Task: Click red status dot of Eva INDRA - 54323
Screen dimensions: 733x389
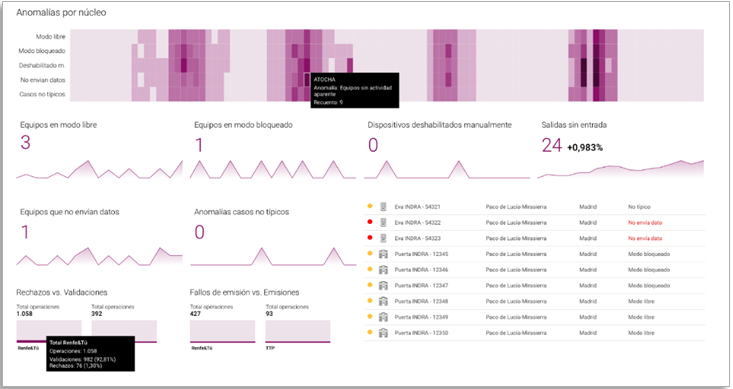Action: tap(370, 238)
